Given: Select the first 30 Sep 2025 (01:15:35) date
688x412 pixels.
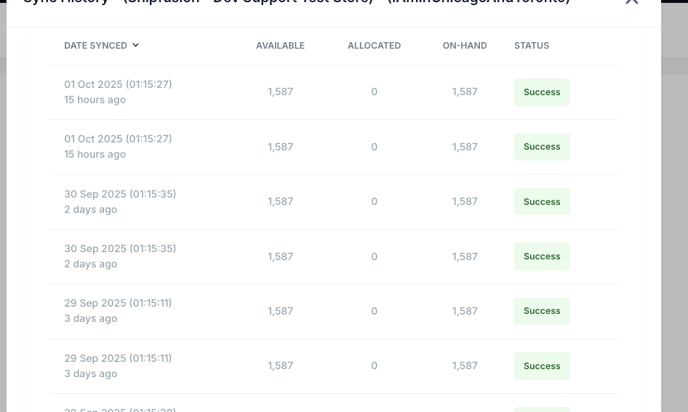Looking at the screenshot, I should coord(120,194).
